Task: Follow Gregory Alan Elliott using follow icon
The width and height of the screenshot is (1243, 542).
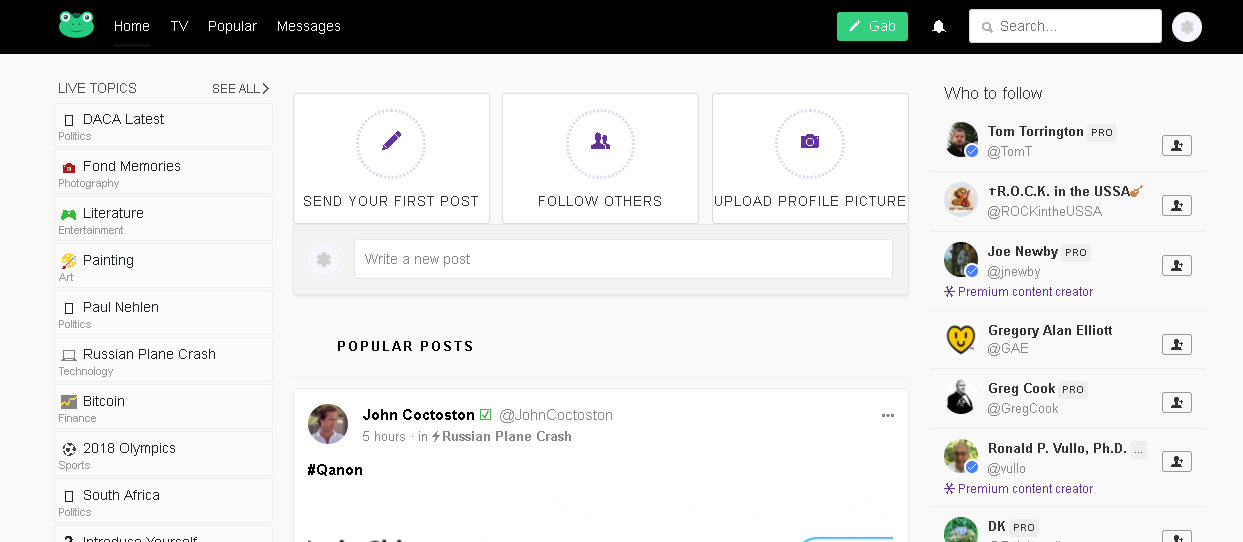Action: [1177, 344]
